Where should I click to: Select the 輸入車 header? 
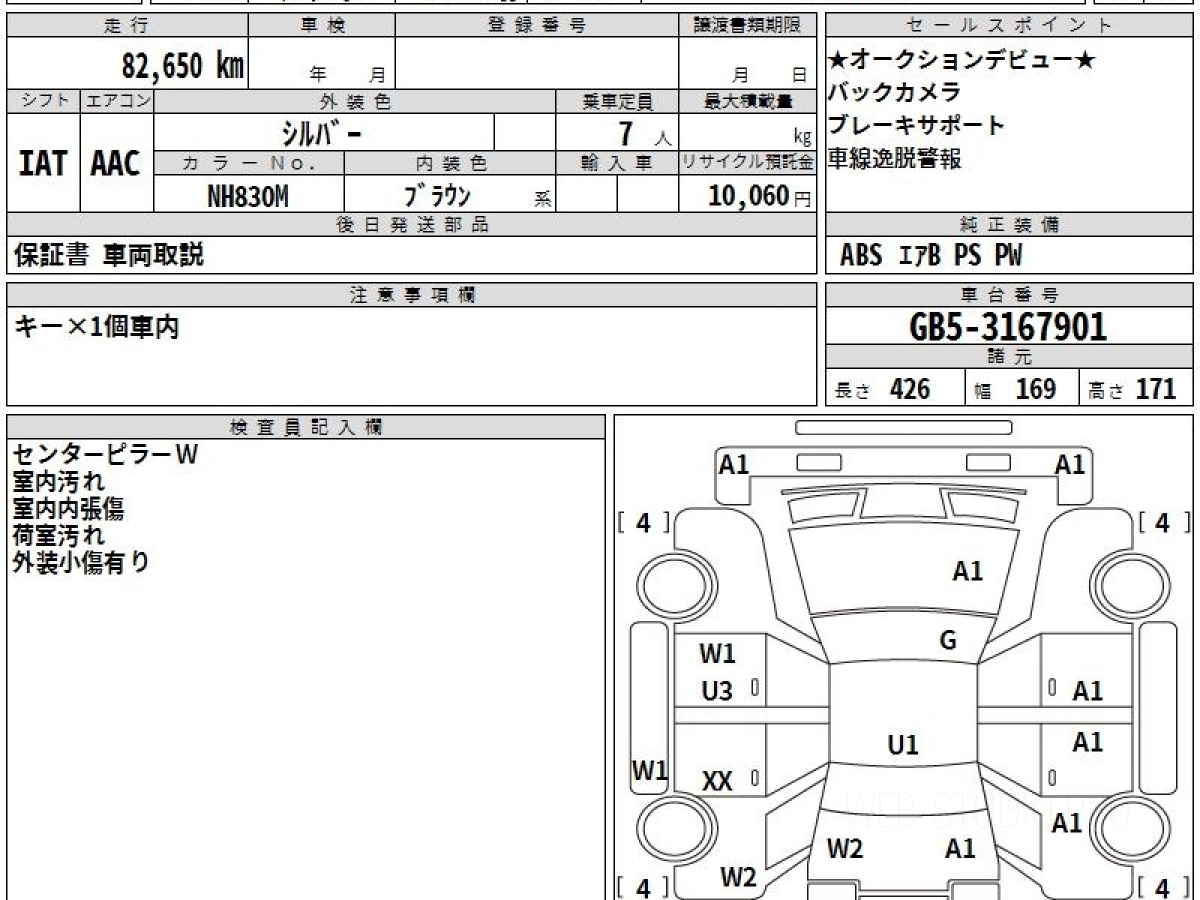tap(617, 163)
